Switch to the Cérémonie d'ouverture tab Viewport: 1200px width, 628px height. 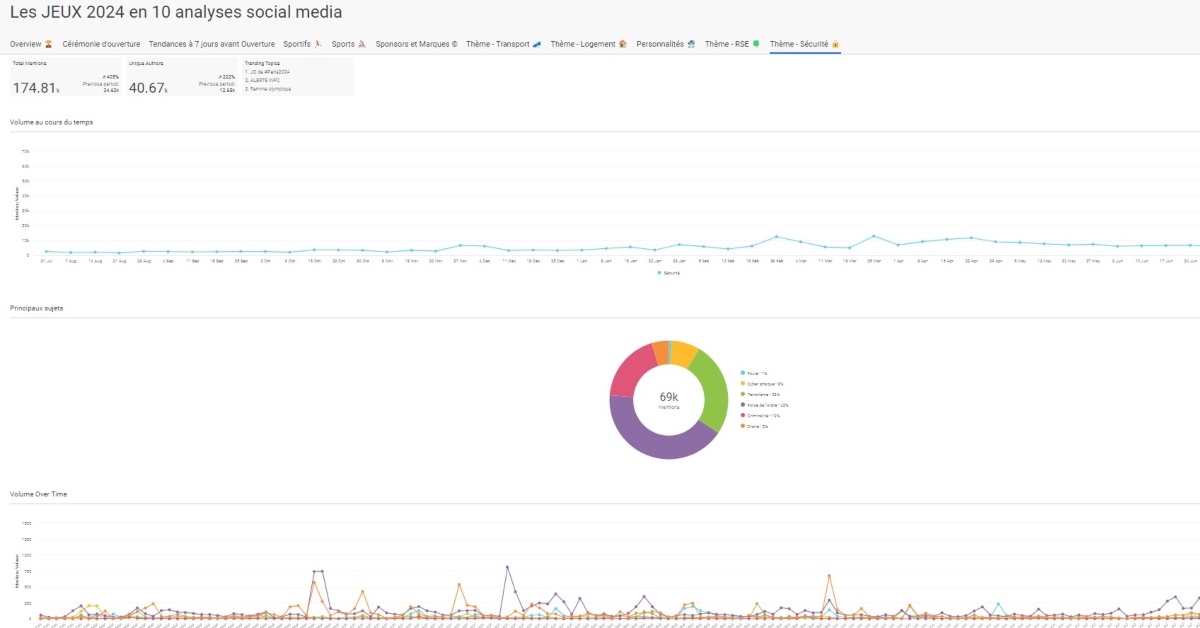(102, 43)
